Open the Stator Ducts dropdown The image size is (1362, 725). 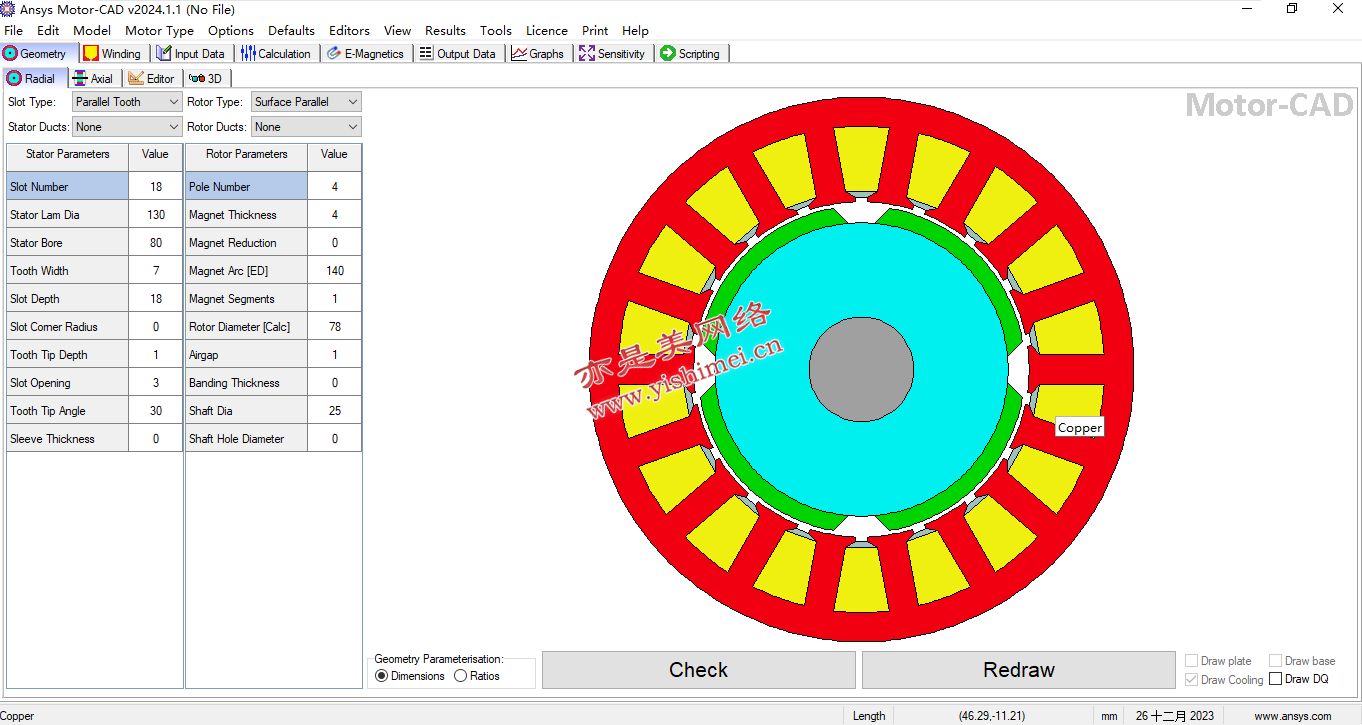click(x=127, y=127)
